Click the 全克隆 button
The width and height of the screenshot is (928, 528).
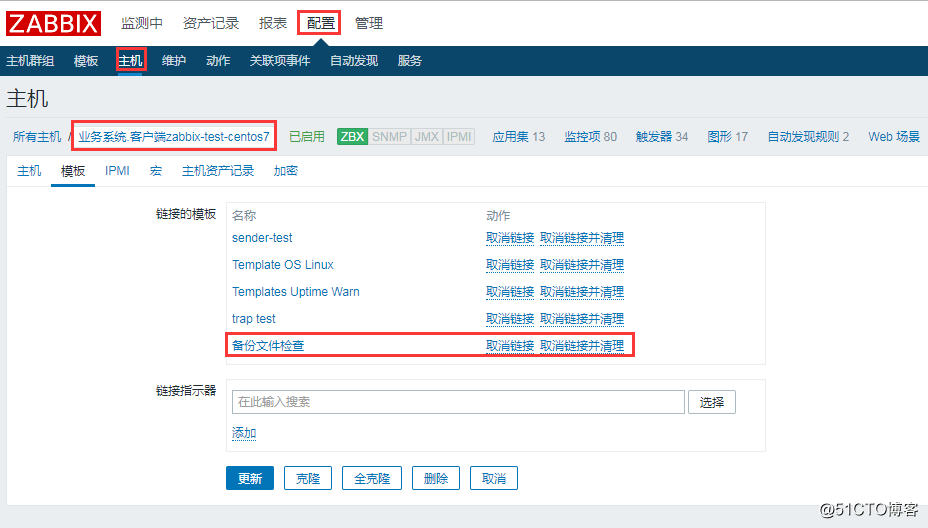(372, 478)
